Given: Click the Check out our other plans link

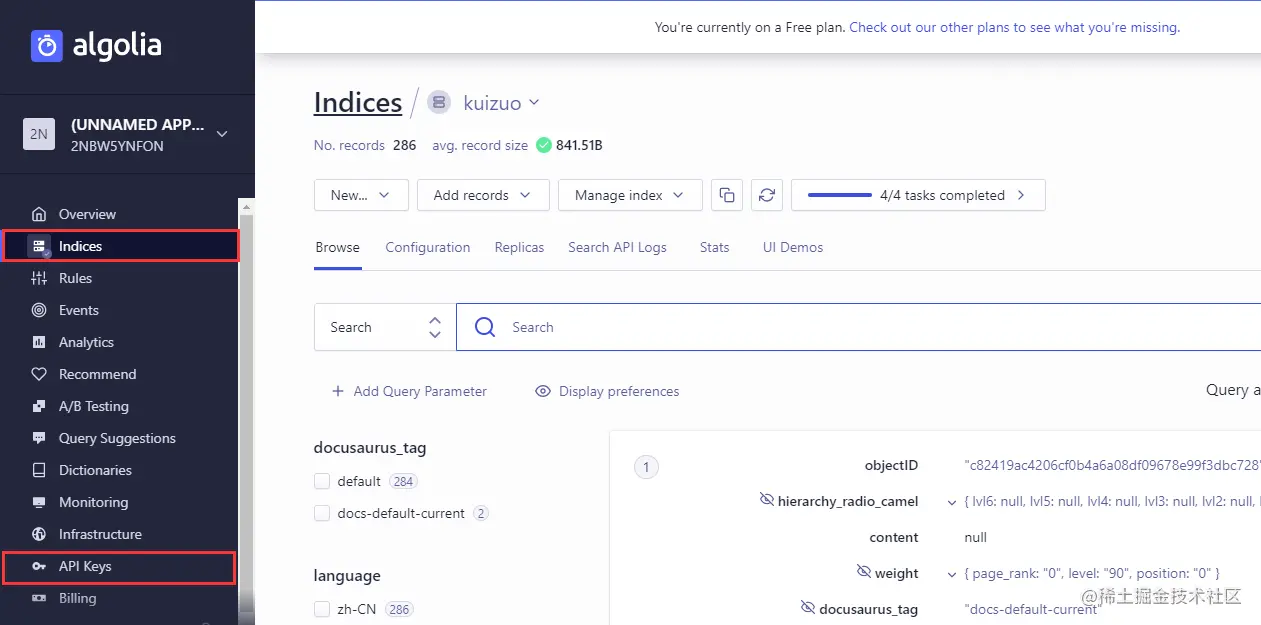Looking at the screenshot, I should click(x=1014, y=28).
